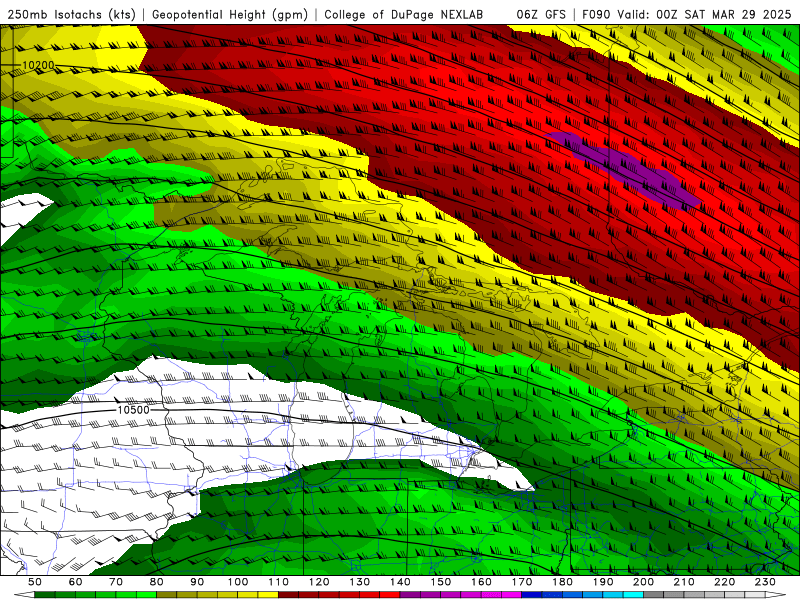Click the legend value 110

coord(279,582)
